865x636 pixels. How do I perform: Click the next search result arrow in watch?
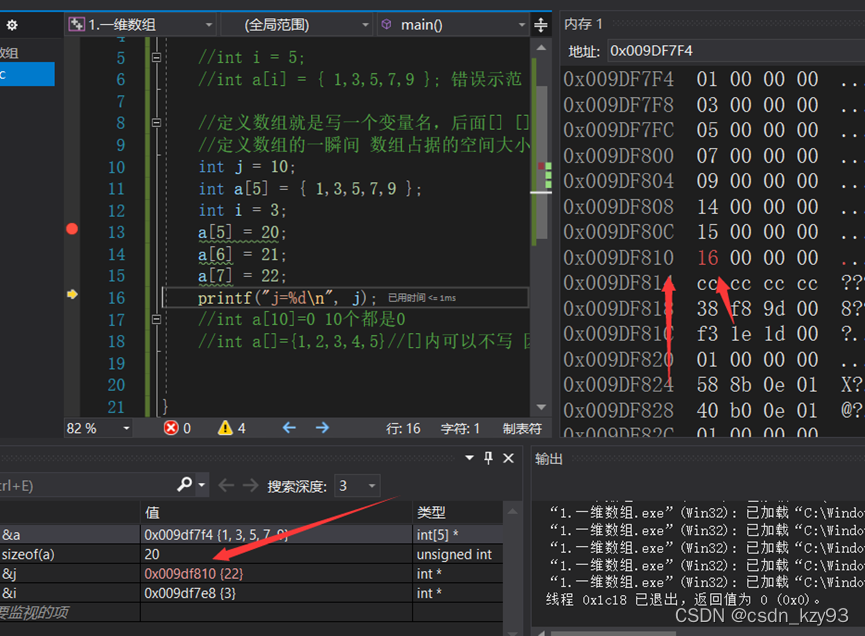click(250, 485)
